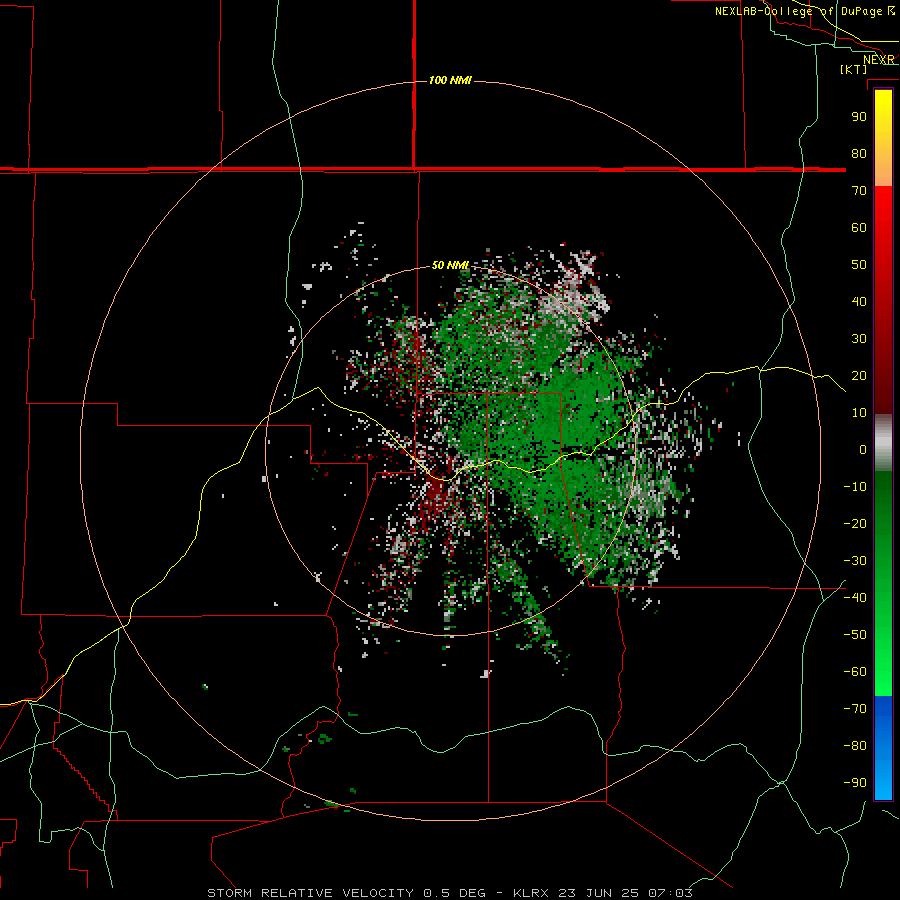Click the -70 value on velocity scale
900x900 pixels.
tap(855, 709)
